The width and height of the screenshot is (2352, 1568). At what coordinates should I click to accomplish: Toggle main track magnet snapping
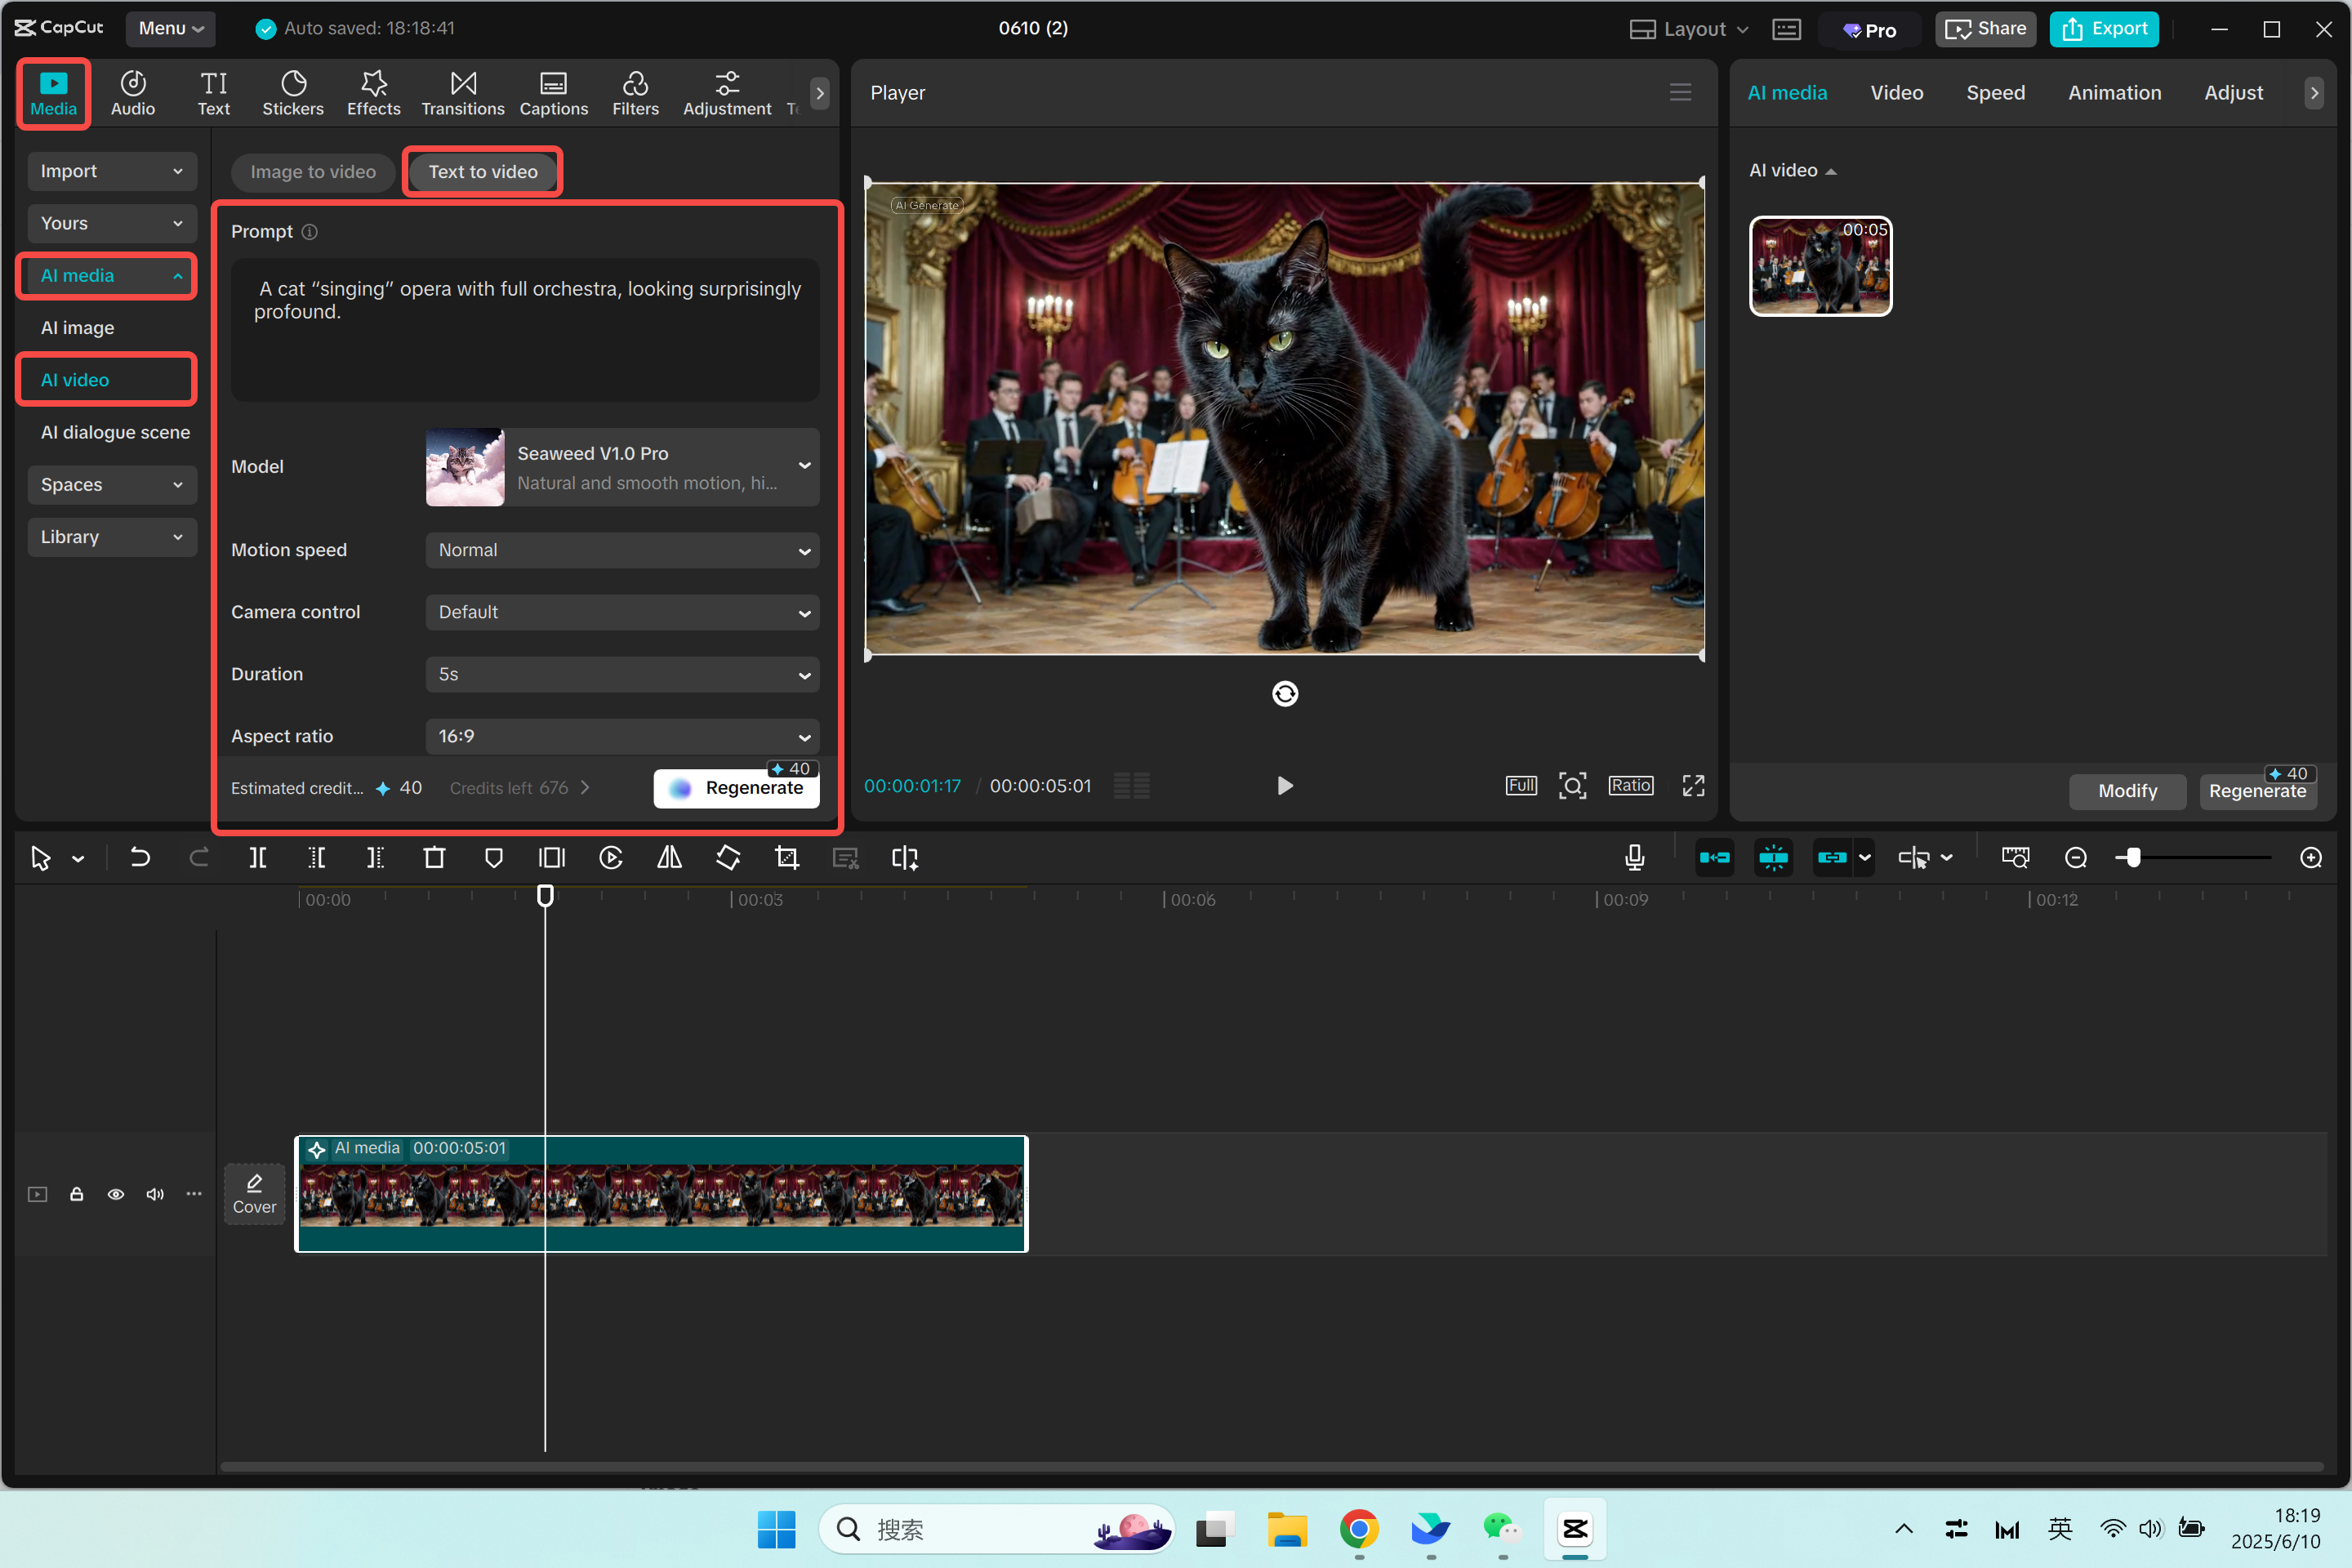tap(1715, 857)
